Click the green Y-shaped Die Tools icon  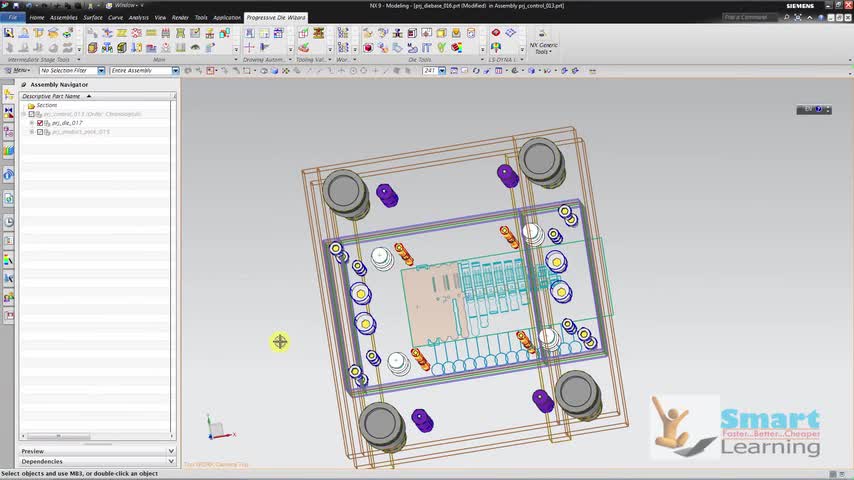pos(442,48)
